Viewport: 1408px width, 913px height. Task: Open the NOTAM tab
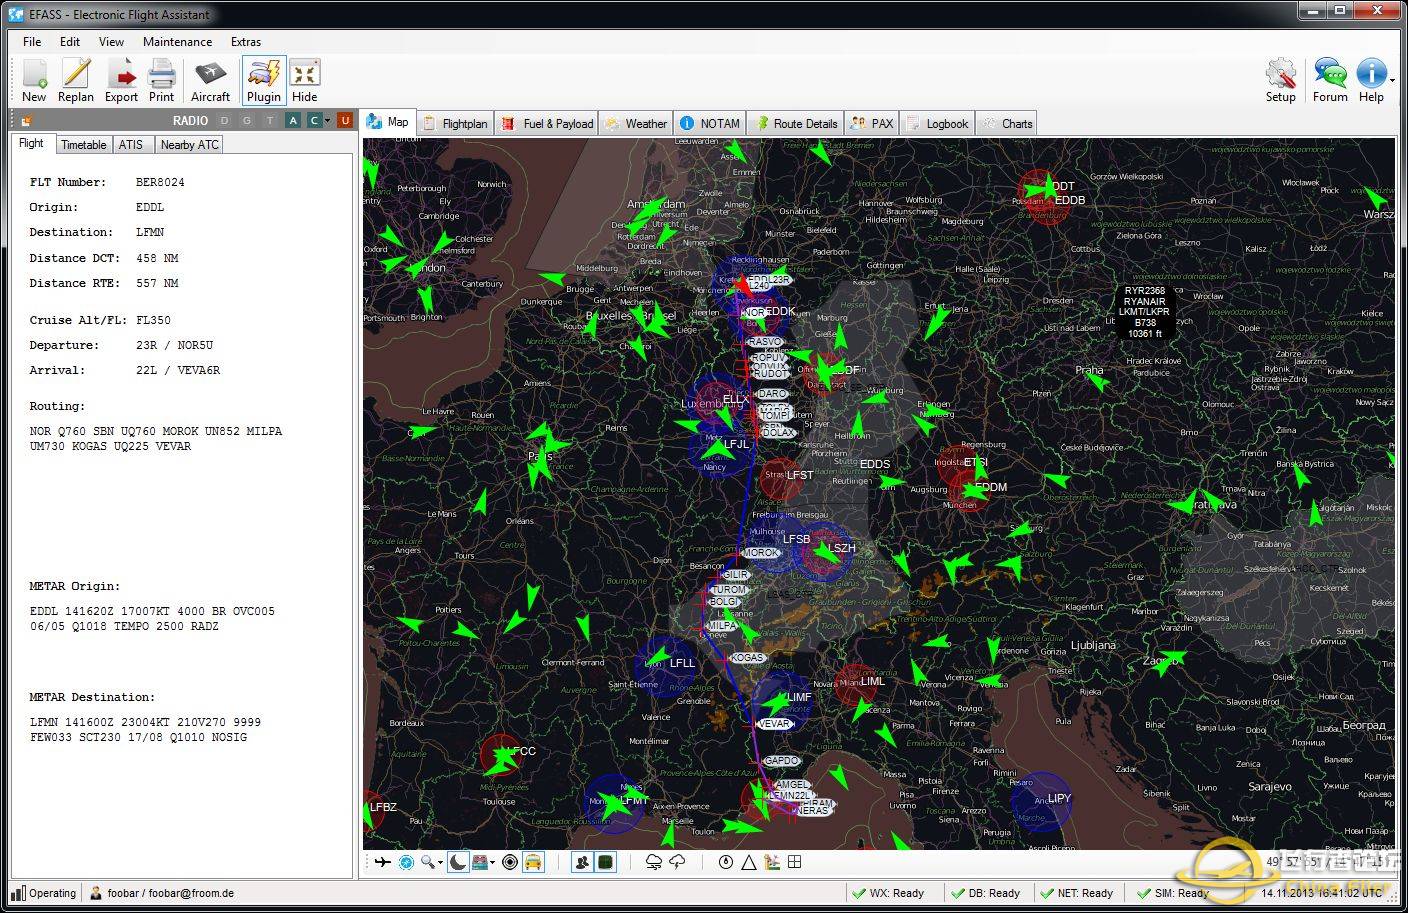coord(711,124)
